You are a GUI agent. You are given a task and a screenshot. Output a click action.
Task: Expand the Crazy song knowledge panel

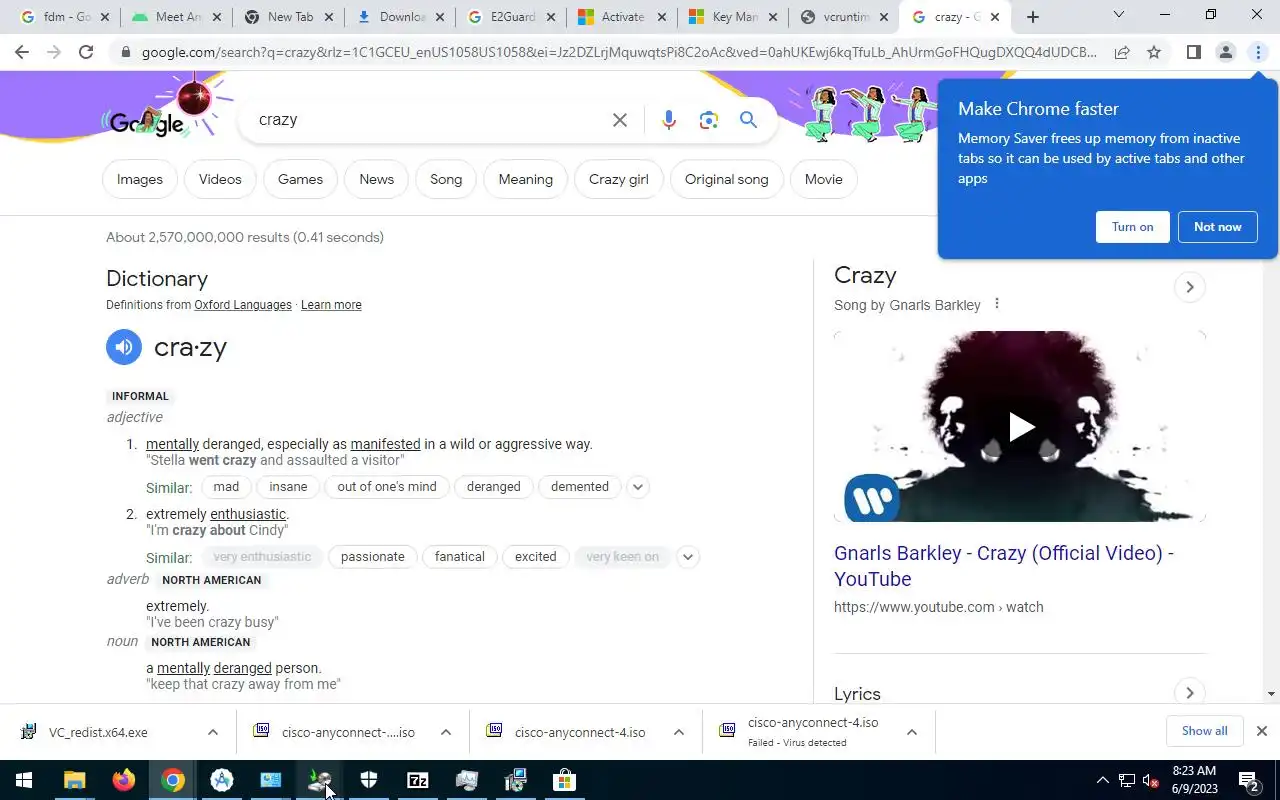click(1189, 287)
